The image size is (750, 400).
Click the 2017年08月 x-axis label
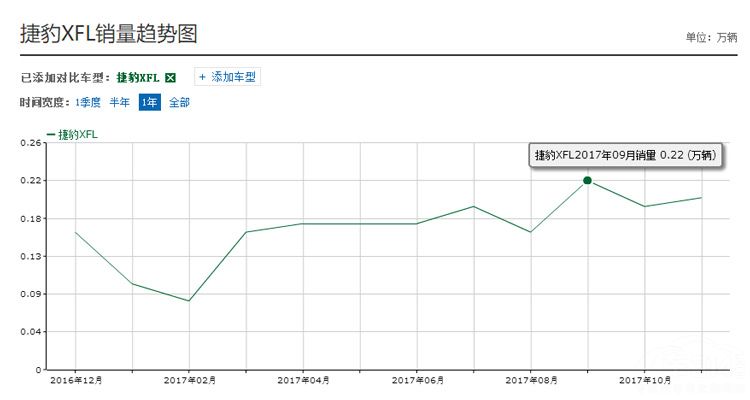point(531,380)
